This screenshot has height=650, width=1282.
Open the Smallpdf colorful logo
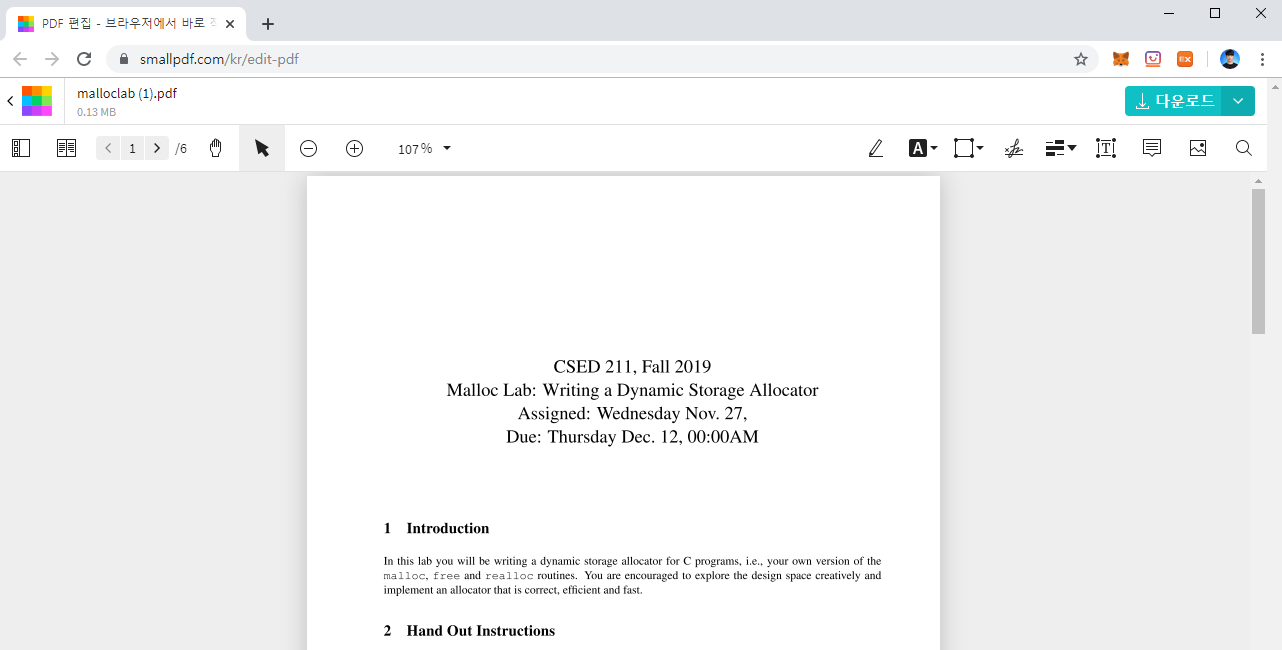click(x=37, y=101)
